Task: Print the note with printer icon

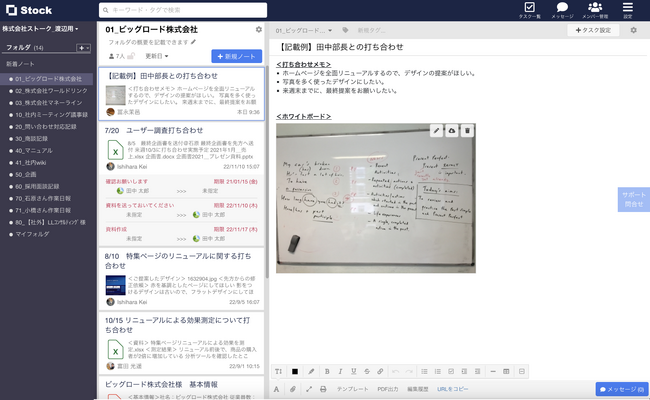Action: click(x=323, y=389)
